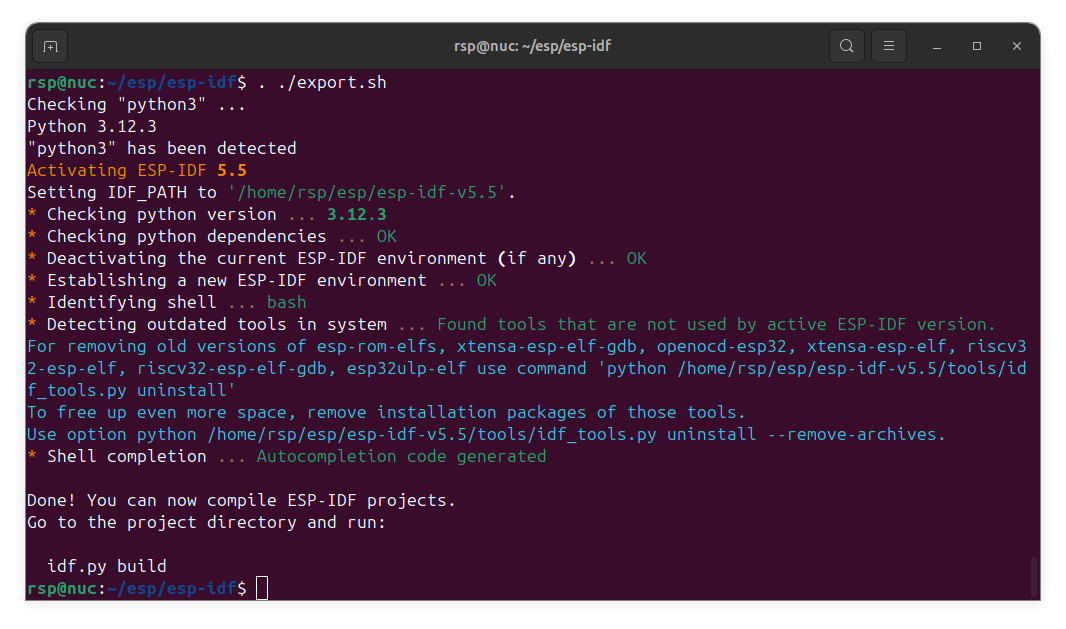Open the terminal search tool

tap(846, 46)
